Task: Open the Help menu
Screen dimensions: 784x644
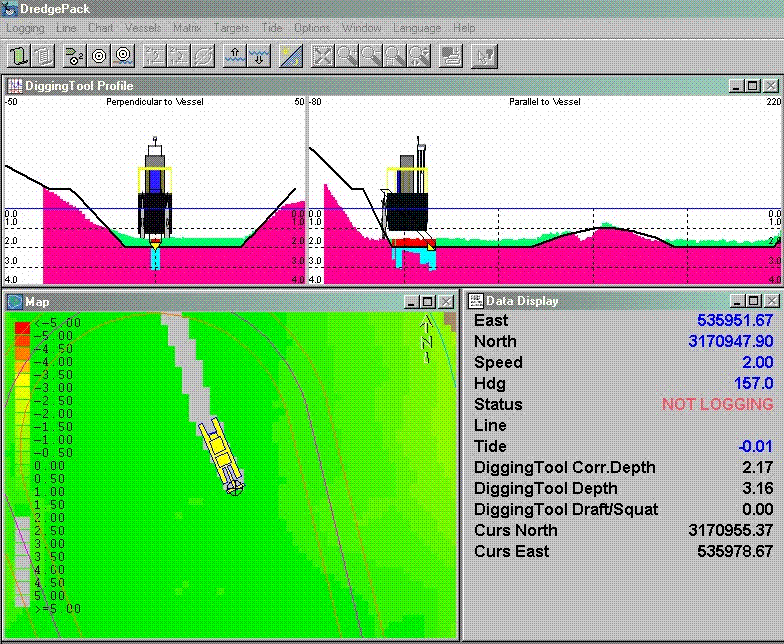Action: [x=464, y=28]
